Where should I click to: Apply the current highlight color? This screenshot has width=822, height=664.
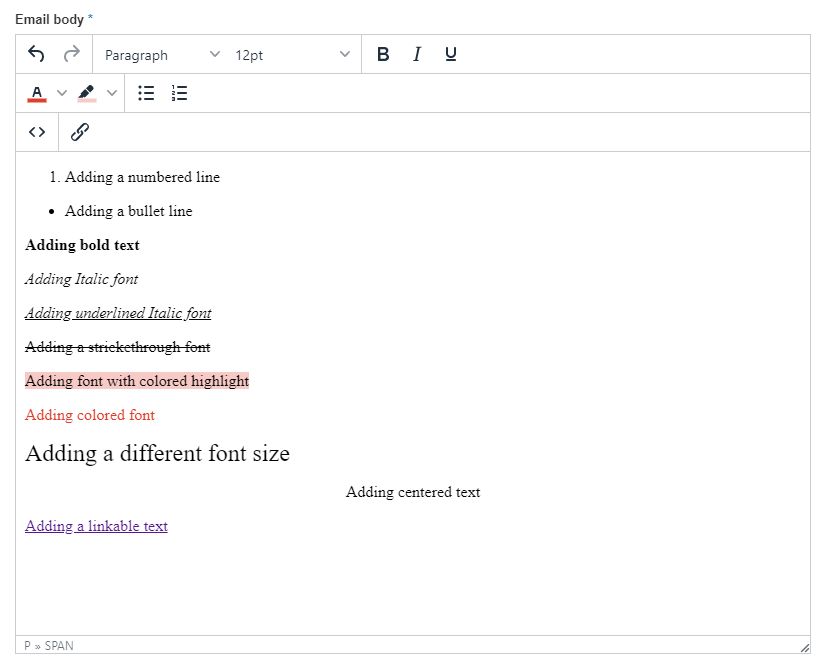86,93
